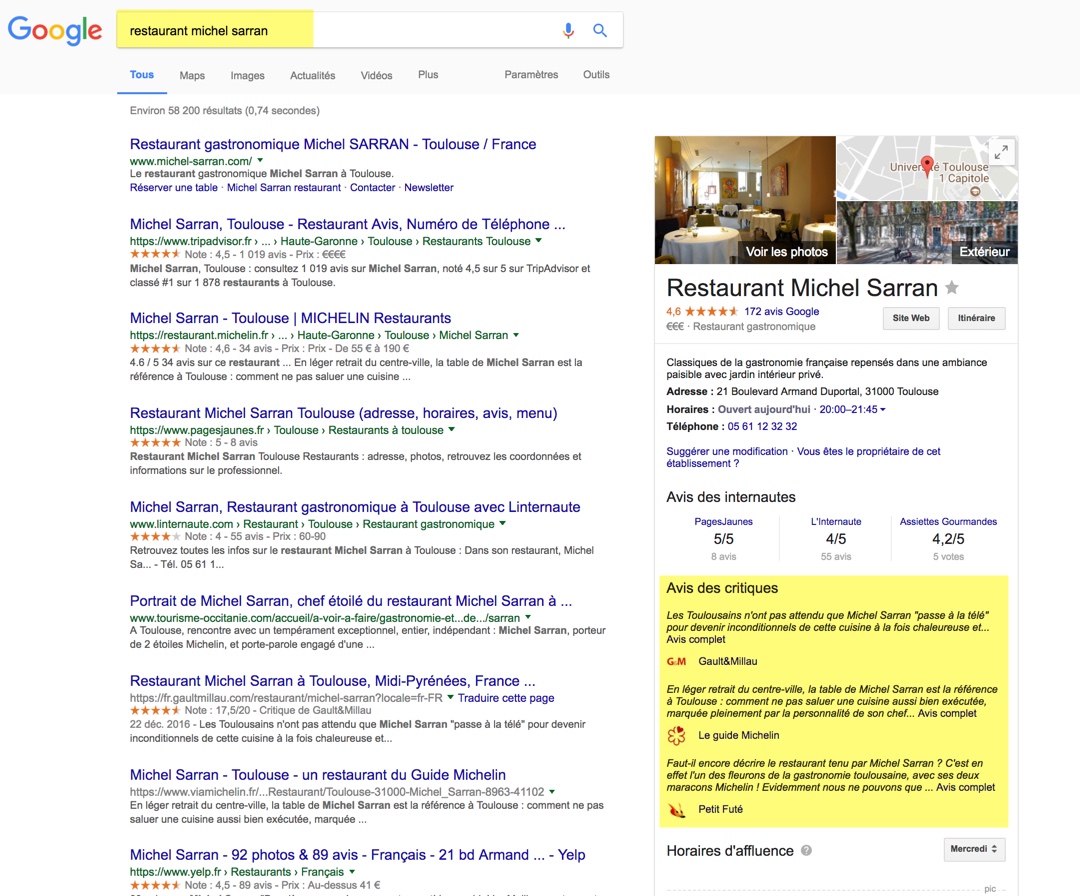Open the TripAdvisor Michel Sarran result

pyautogui.click(x=347, y=224)
